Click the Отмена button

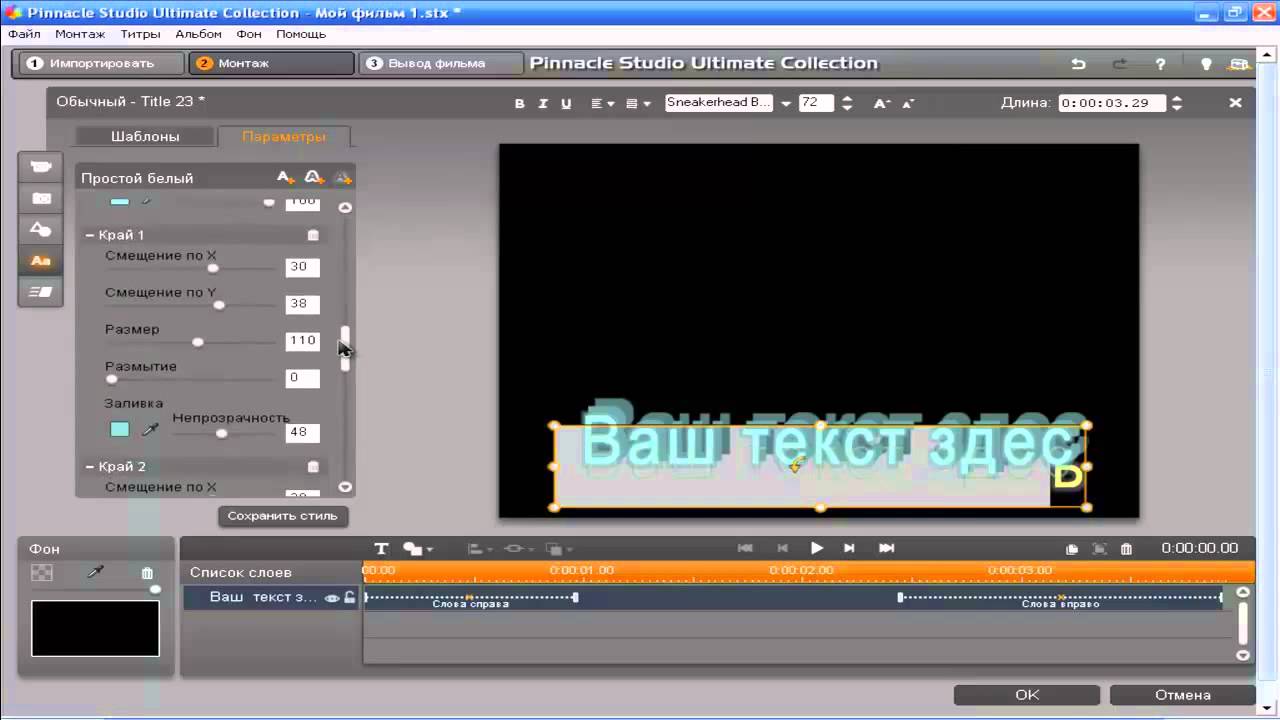[x=1183, y=695]
